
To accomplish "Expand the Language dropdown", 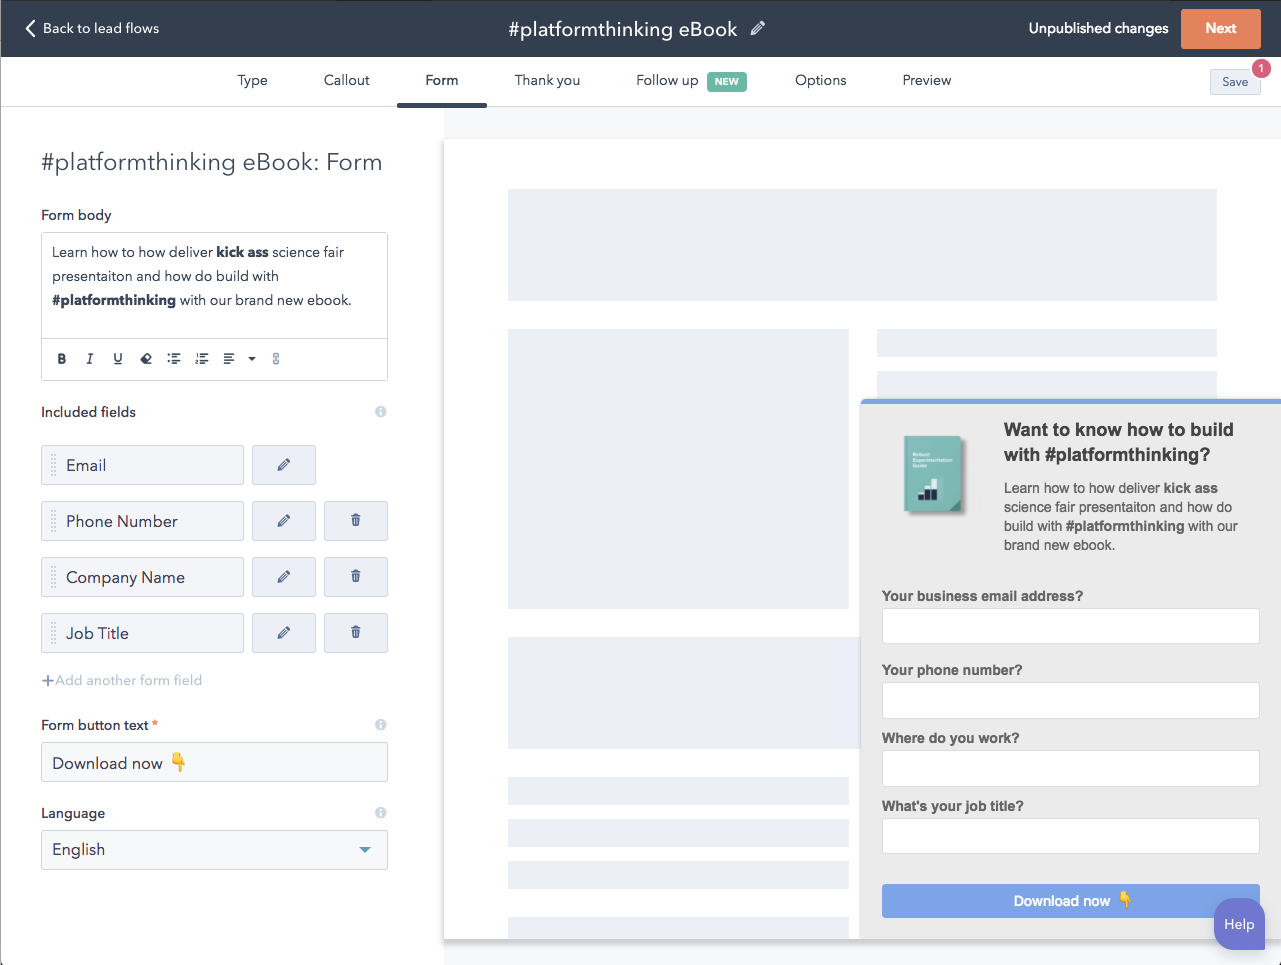I will pyautogui.click(x=365, y=850).
